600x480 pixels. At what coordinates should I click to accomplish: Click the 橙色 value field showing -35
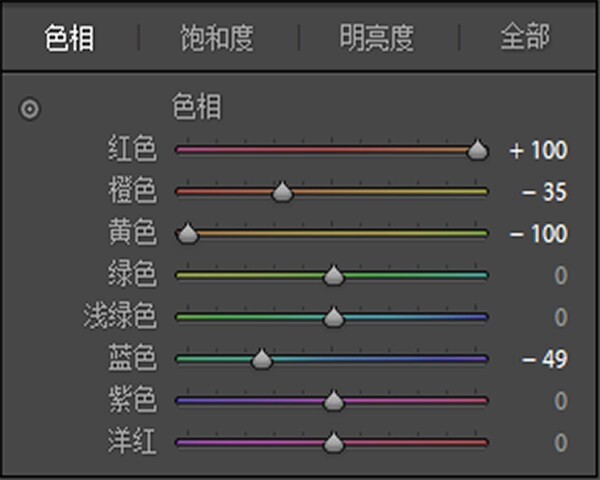[545, 192]
